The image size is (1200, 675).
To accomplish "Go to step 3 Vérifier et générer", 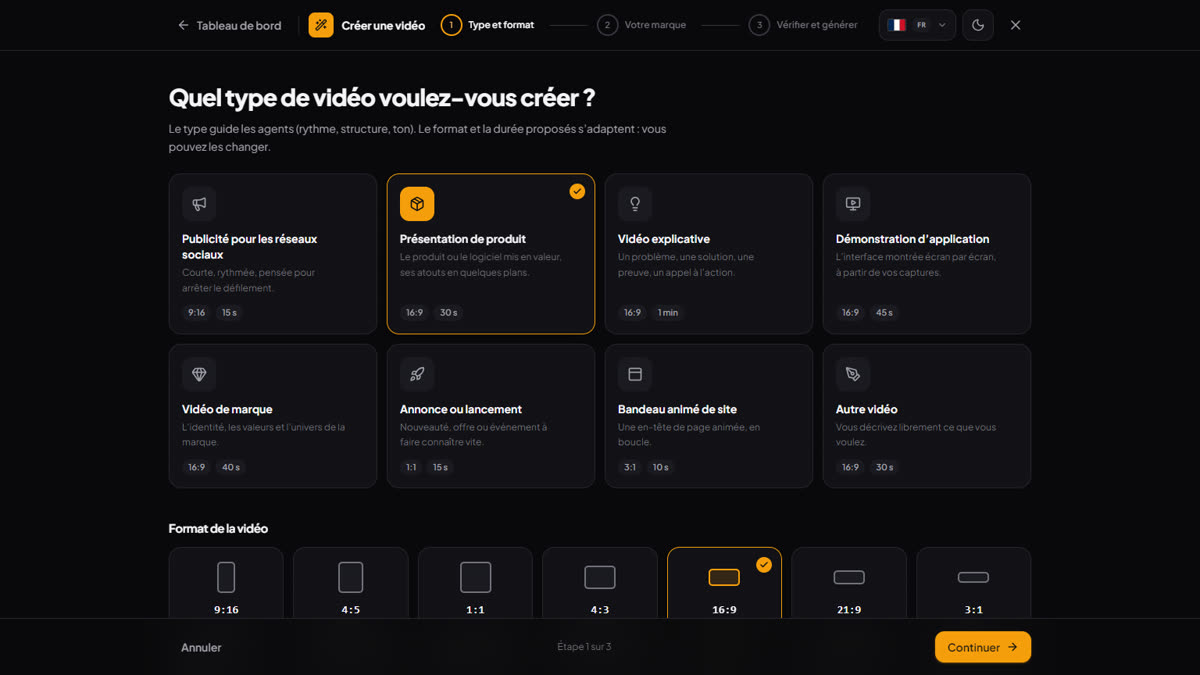I will tap(803, 25).
